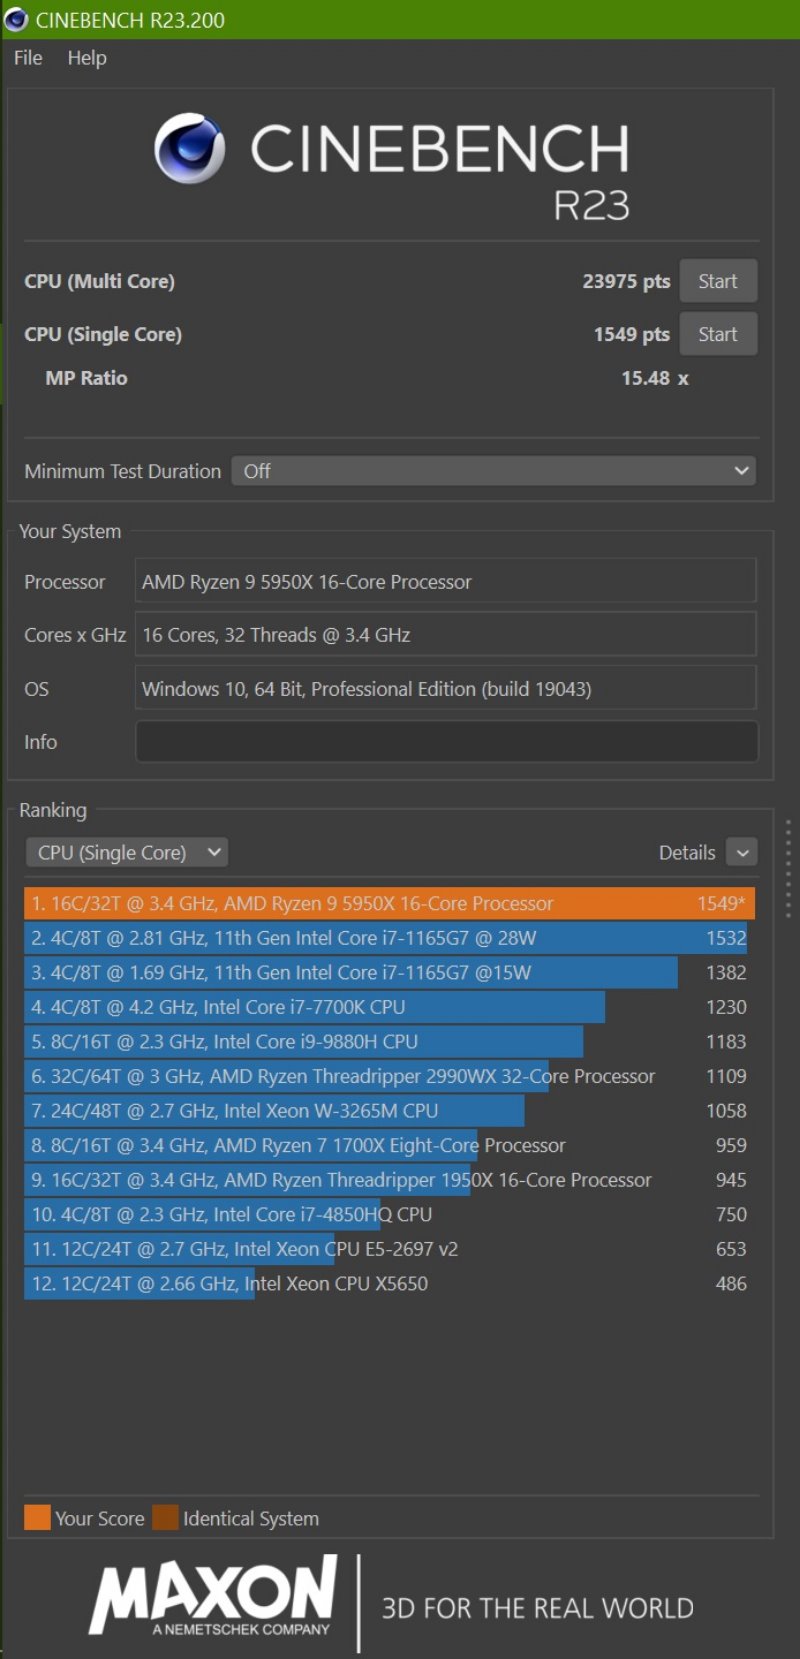Screen dimensions: 800x1659
Task: Start the CPU Multi Core test
Action: pyautogui.click(x=718, y=281)
